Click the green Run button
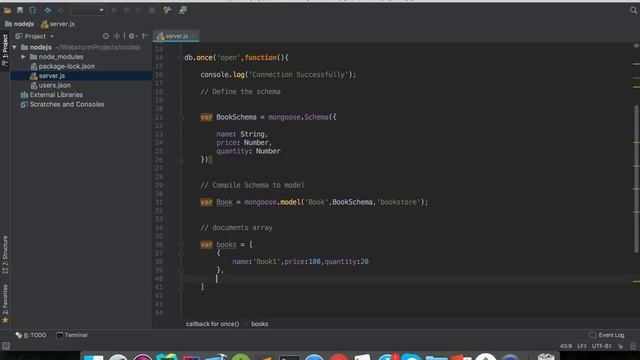 pos(114,10)
